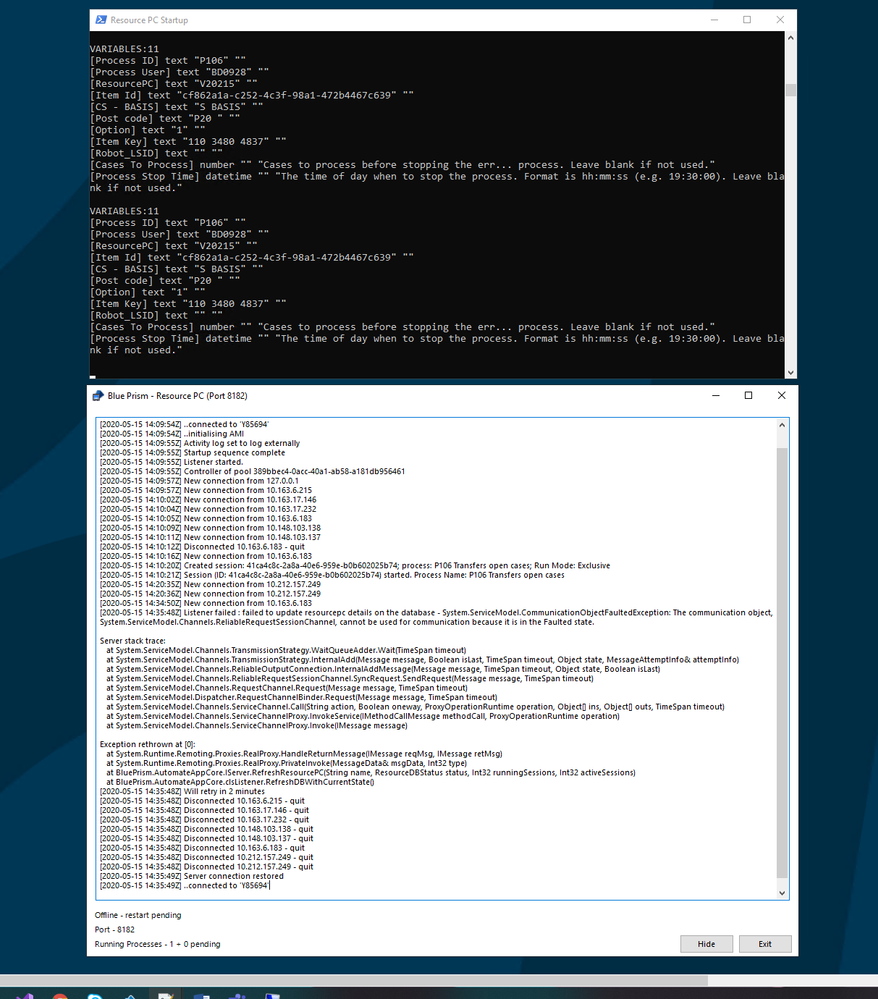Click the 'Session (ID: 41ca4c8c...) started' log line

[x=332, y=575]
